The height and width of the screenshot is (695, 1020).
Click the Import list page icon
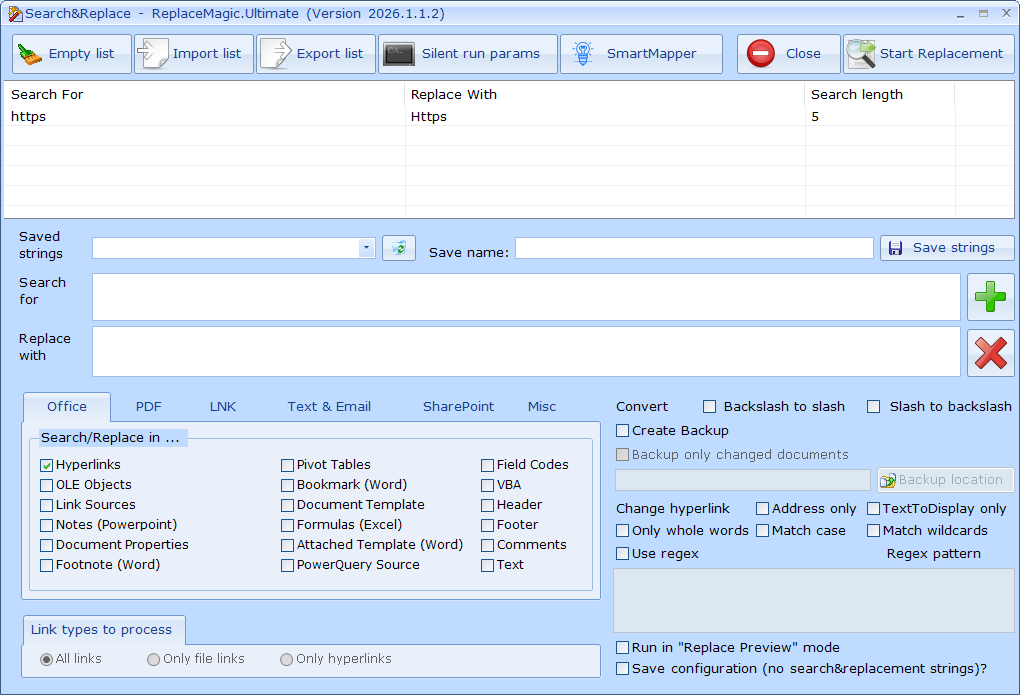pyautogui.click(x=153, y=53)
